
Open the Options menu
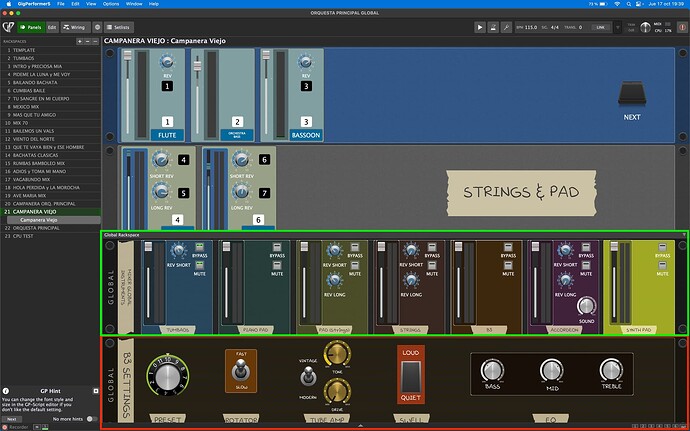tap(111, 4)
